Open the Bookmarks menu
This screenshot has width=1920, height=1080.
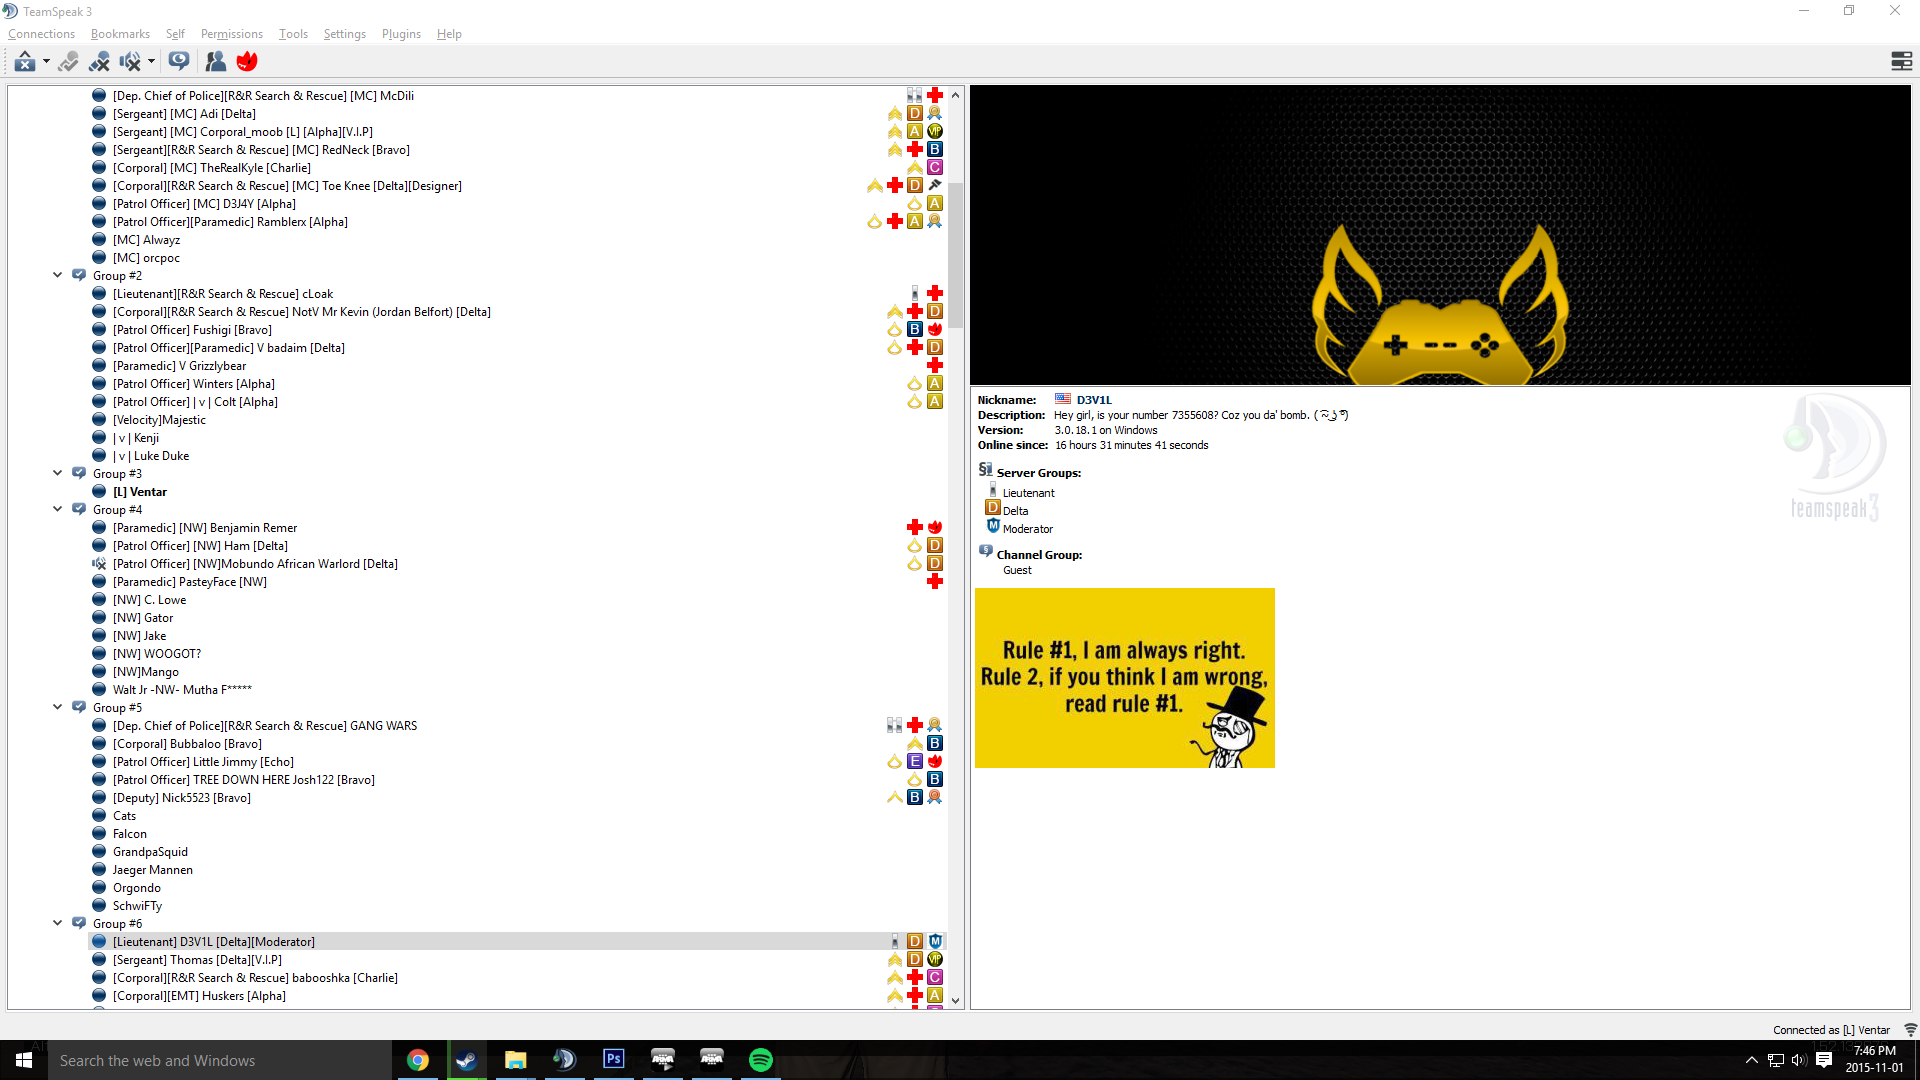tap(120, 34)
